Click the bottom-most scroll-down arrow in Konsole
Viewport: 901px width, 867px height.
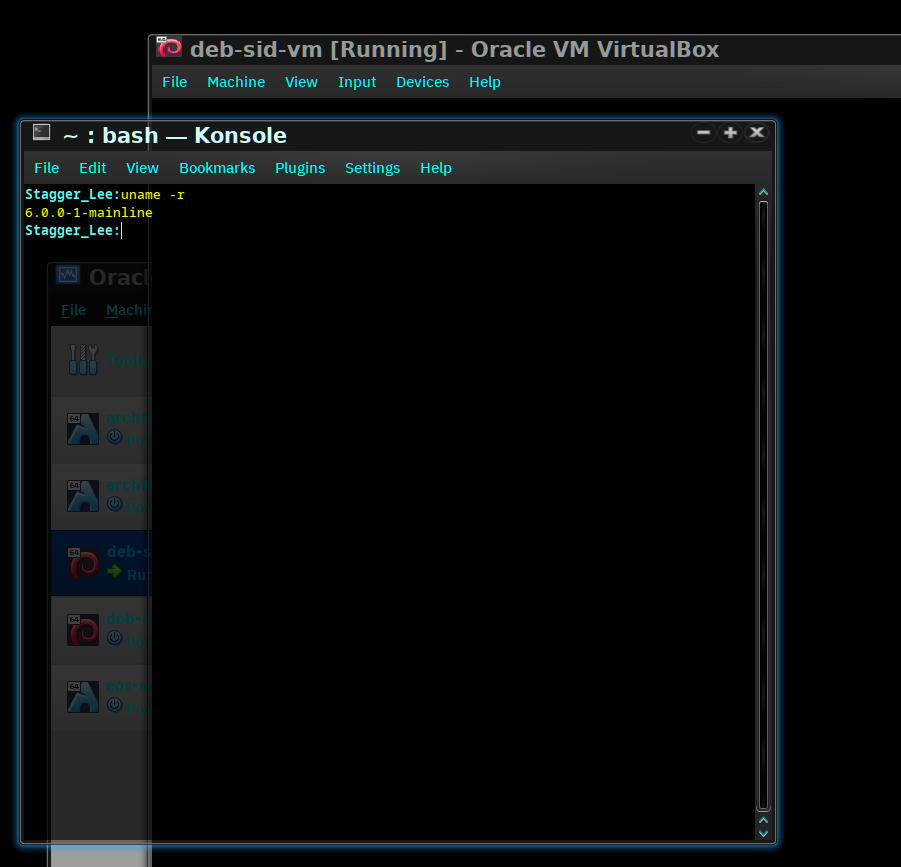(763, 832)
